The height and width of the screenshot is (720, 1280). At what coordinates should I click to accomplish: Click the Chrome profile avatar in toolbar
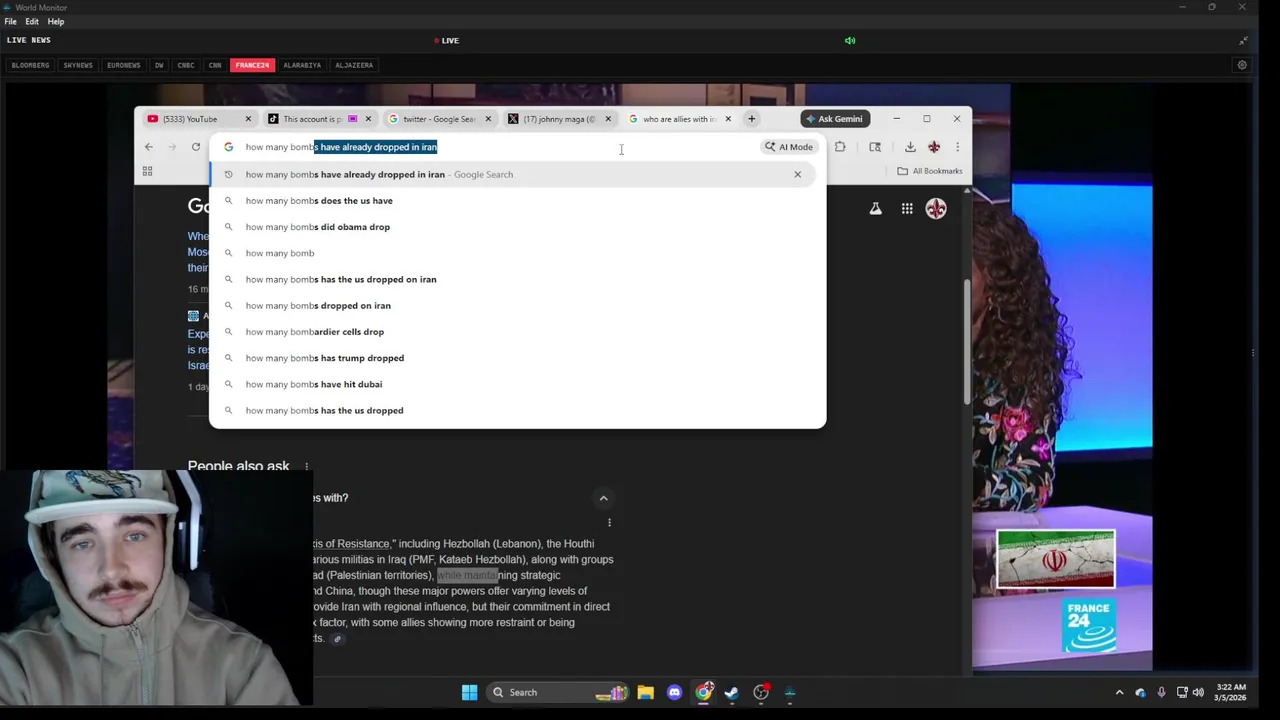[x=934, y=147]
